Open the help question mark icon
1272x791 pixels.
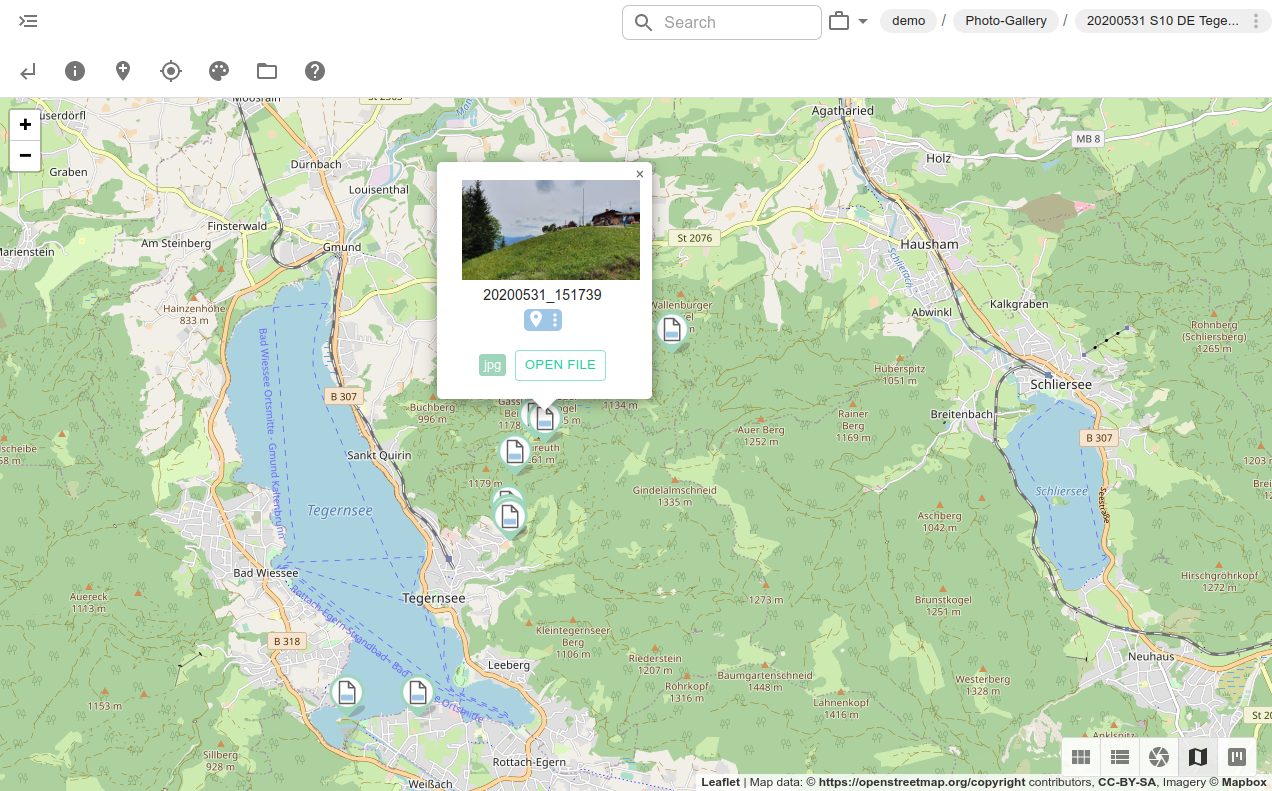point(315,71)
